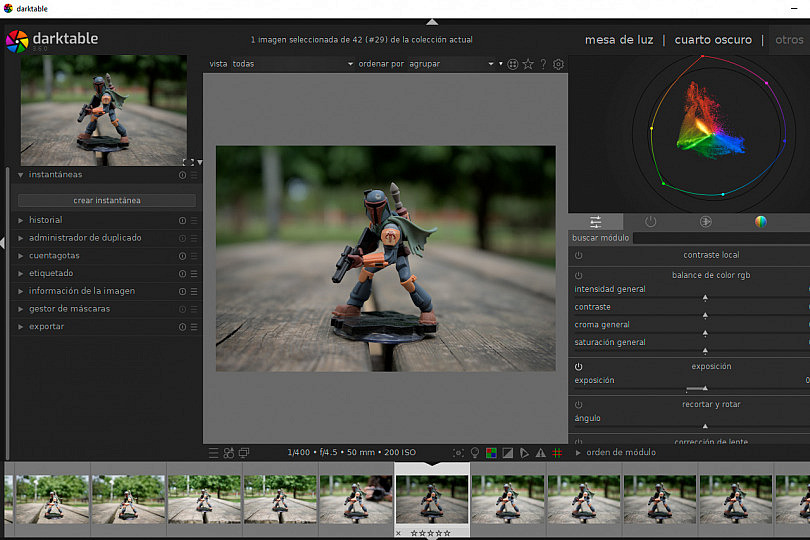This screenshot has width=810, height=540.
Task: Switch to mesa de luz view
Action: [x=619, y=40]
